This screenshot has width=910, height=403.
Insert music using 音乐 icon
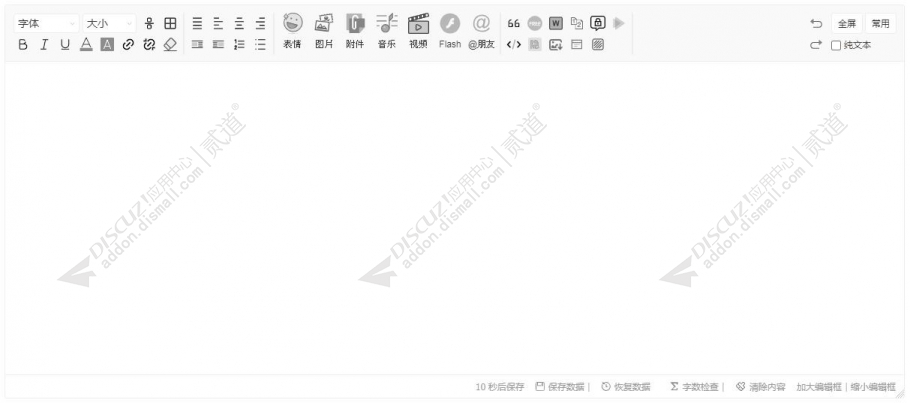point(387,31)
